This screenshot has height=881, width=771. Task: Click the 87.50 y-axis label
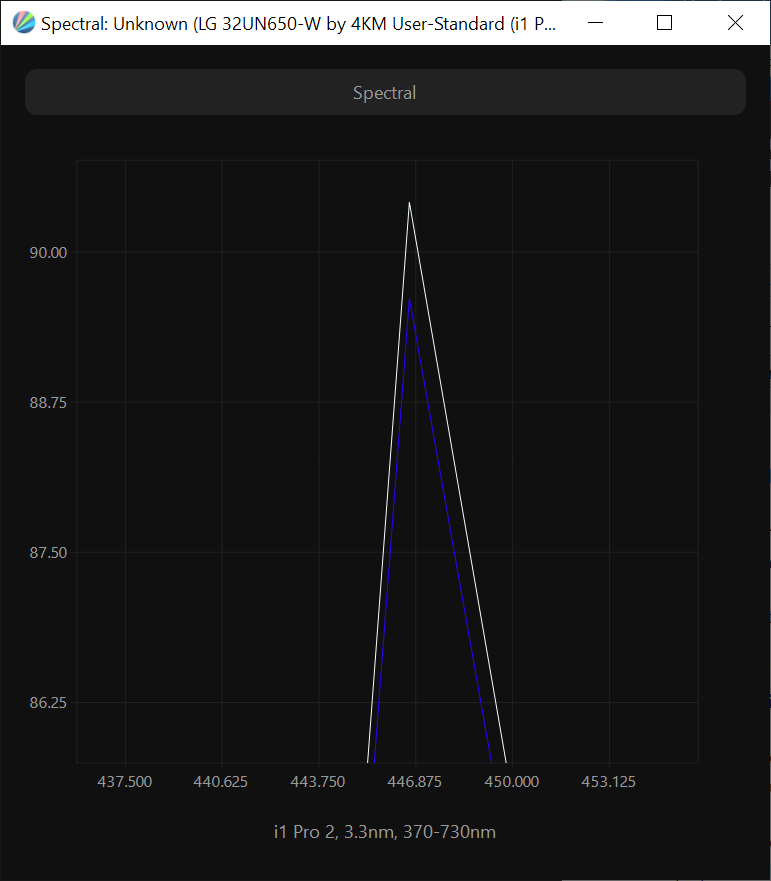click(47, 553)
